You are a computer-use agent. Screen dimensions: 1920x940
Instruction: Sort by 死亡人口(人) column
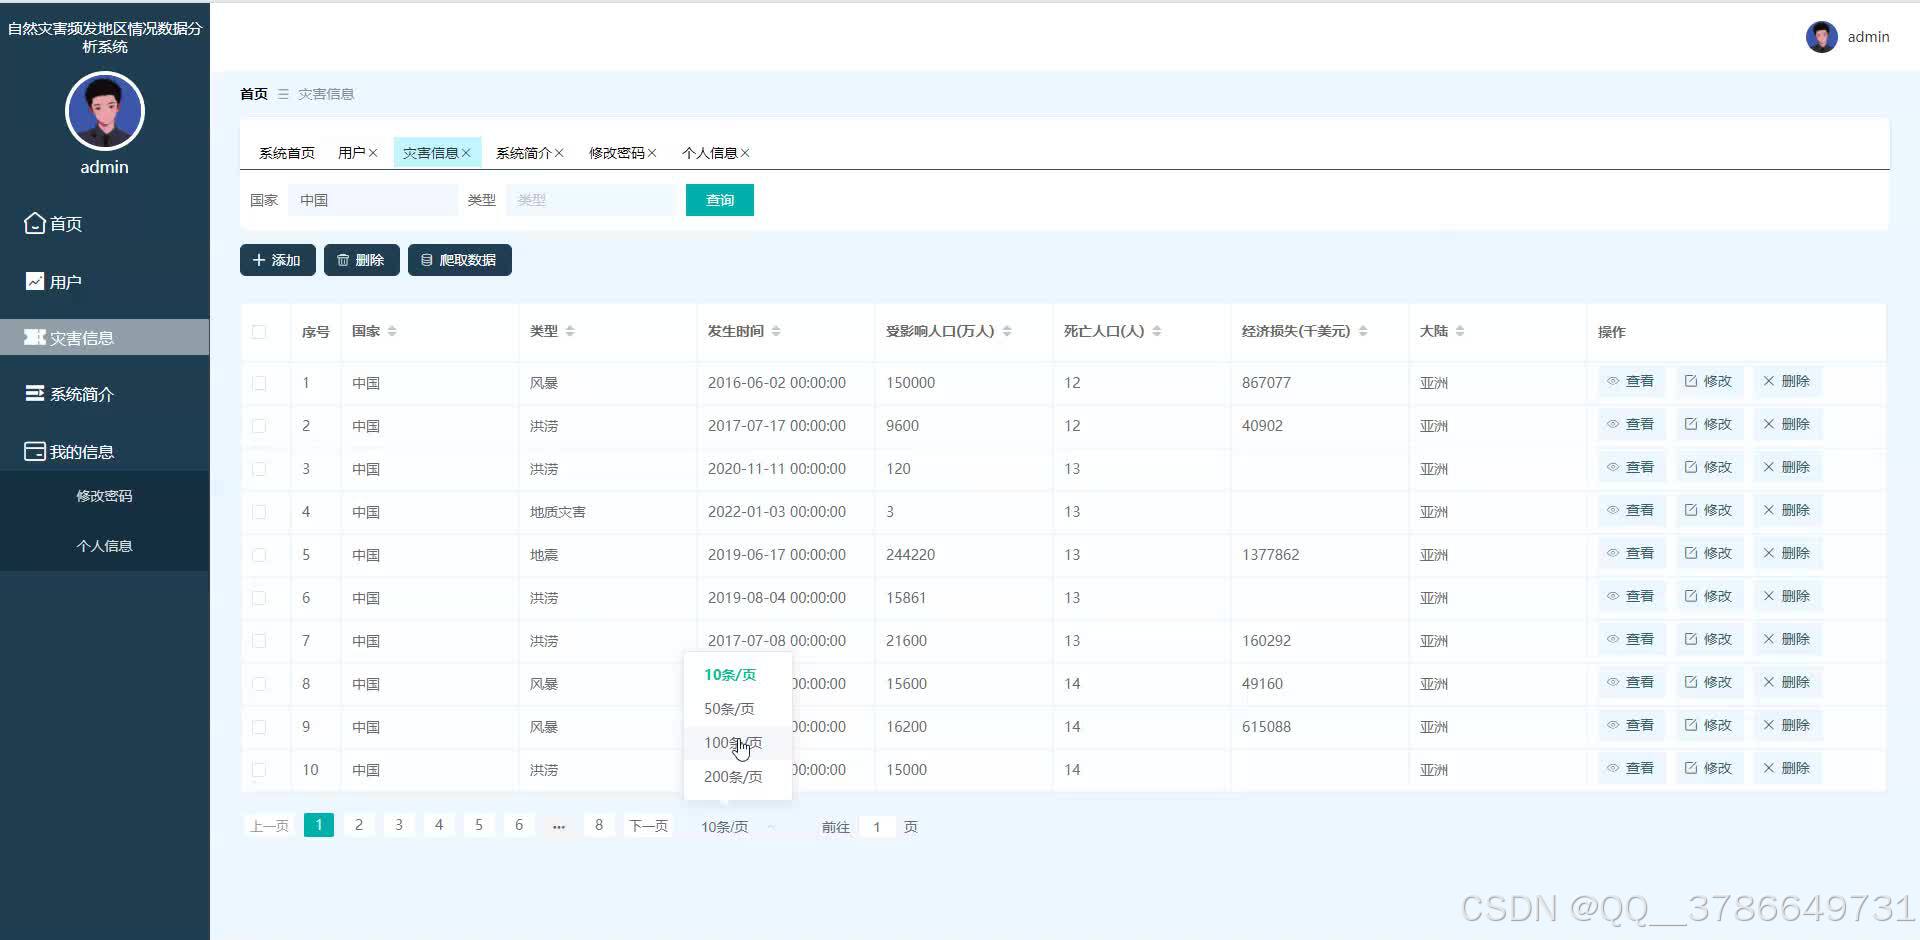tap(1157, 331)
